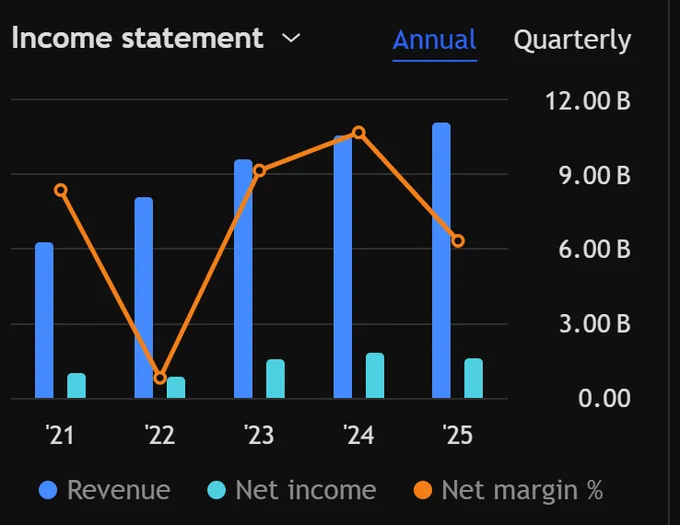
Task: Click the '21 net margin data point
Action: click(x=61, y=190)
